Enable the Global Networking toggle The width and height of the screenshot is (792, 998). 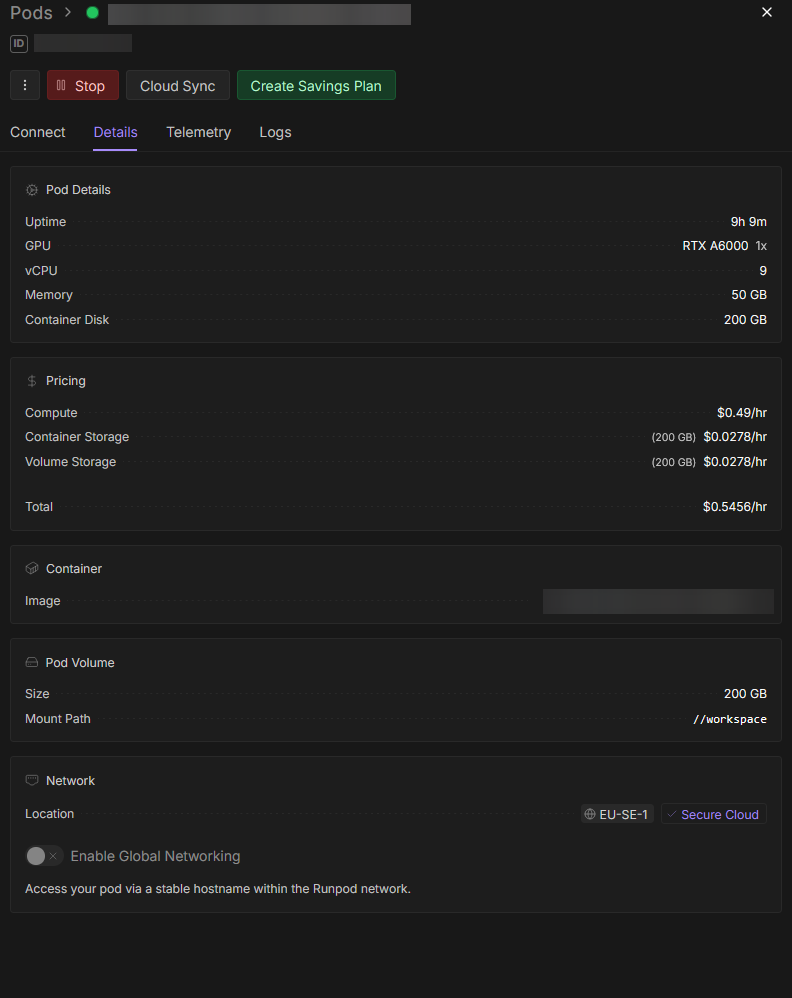(x=44, y=856)
